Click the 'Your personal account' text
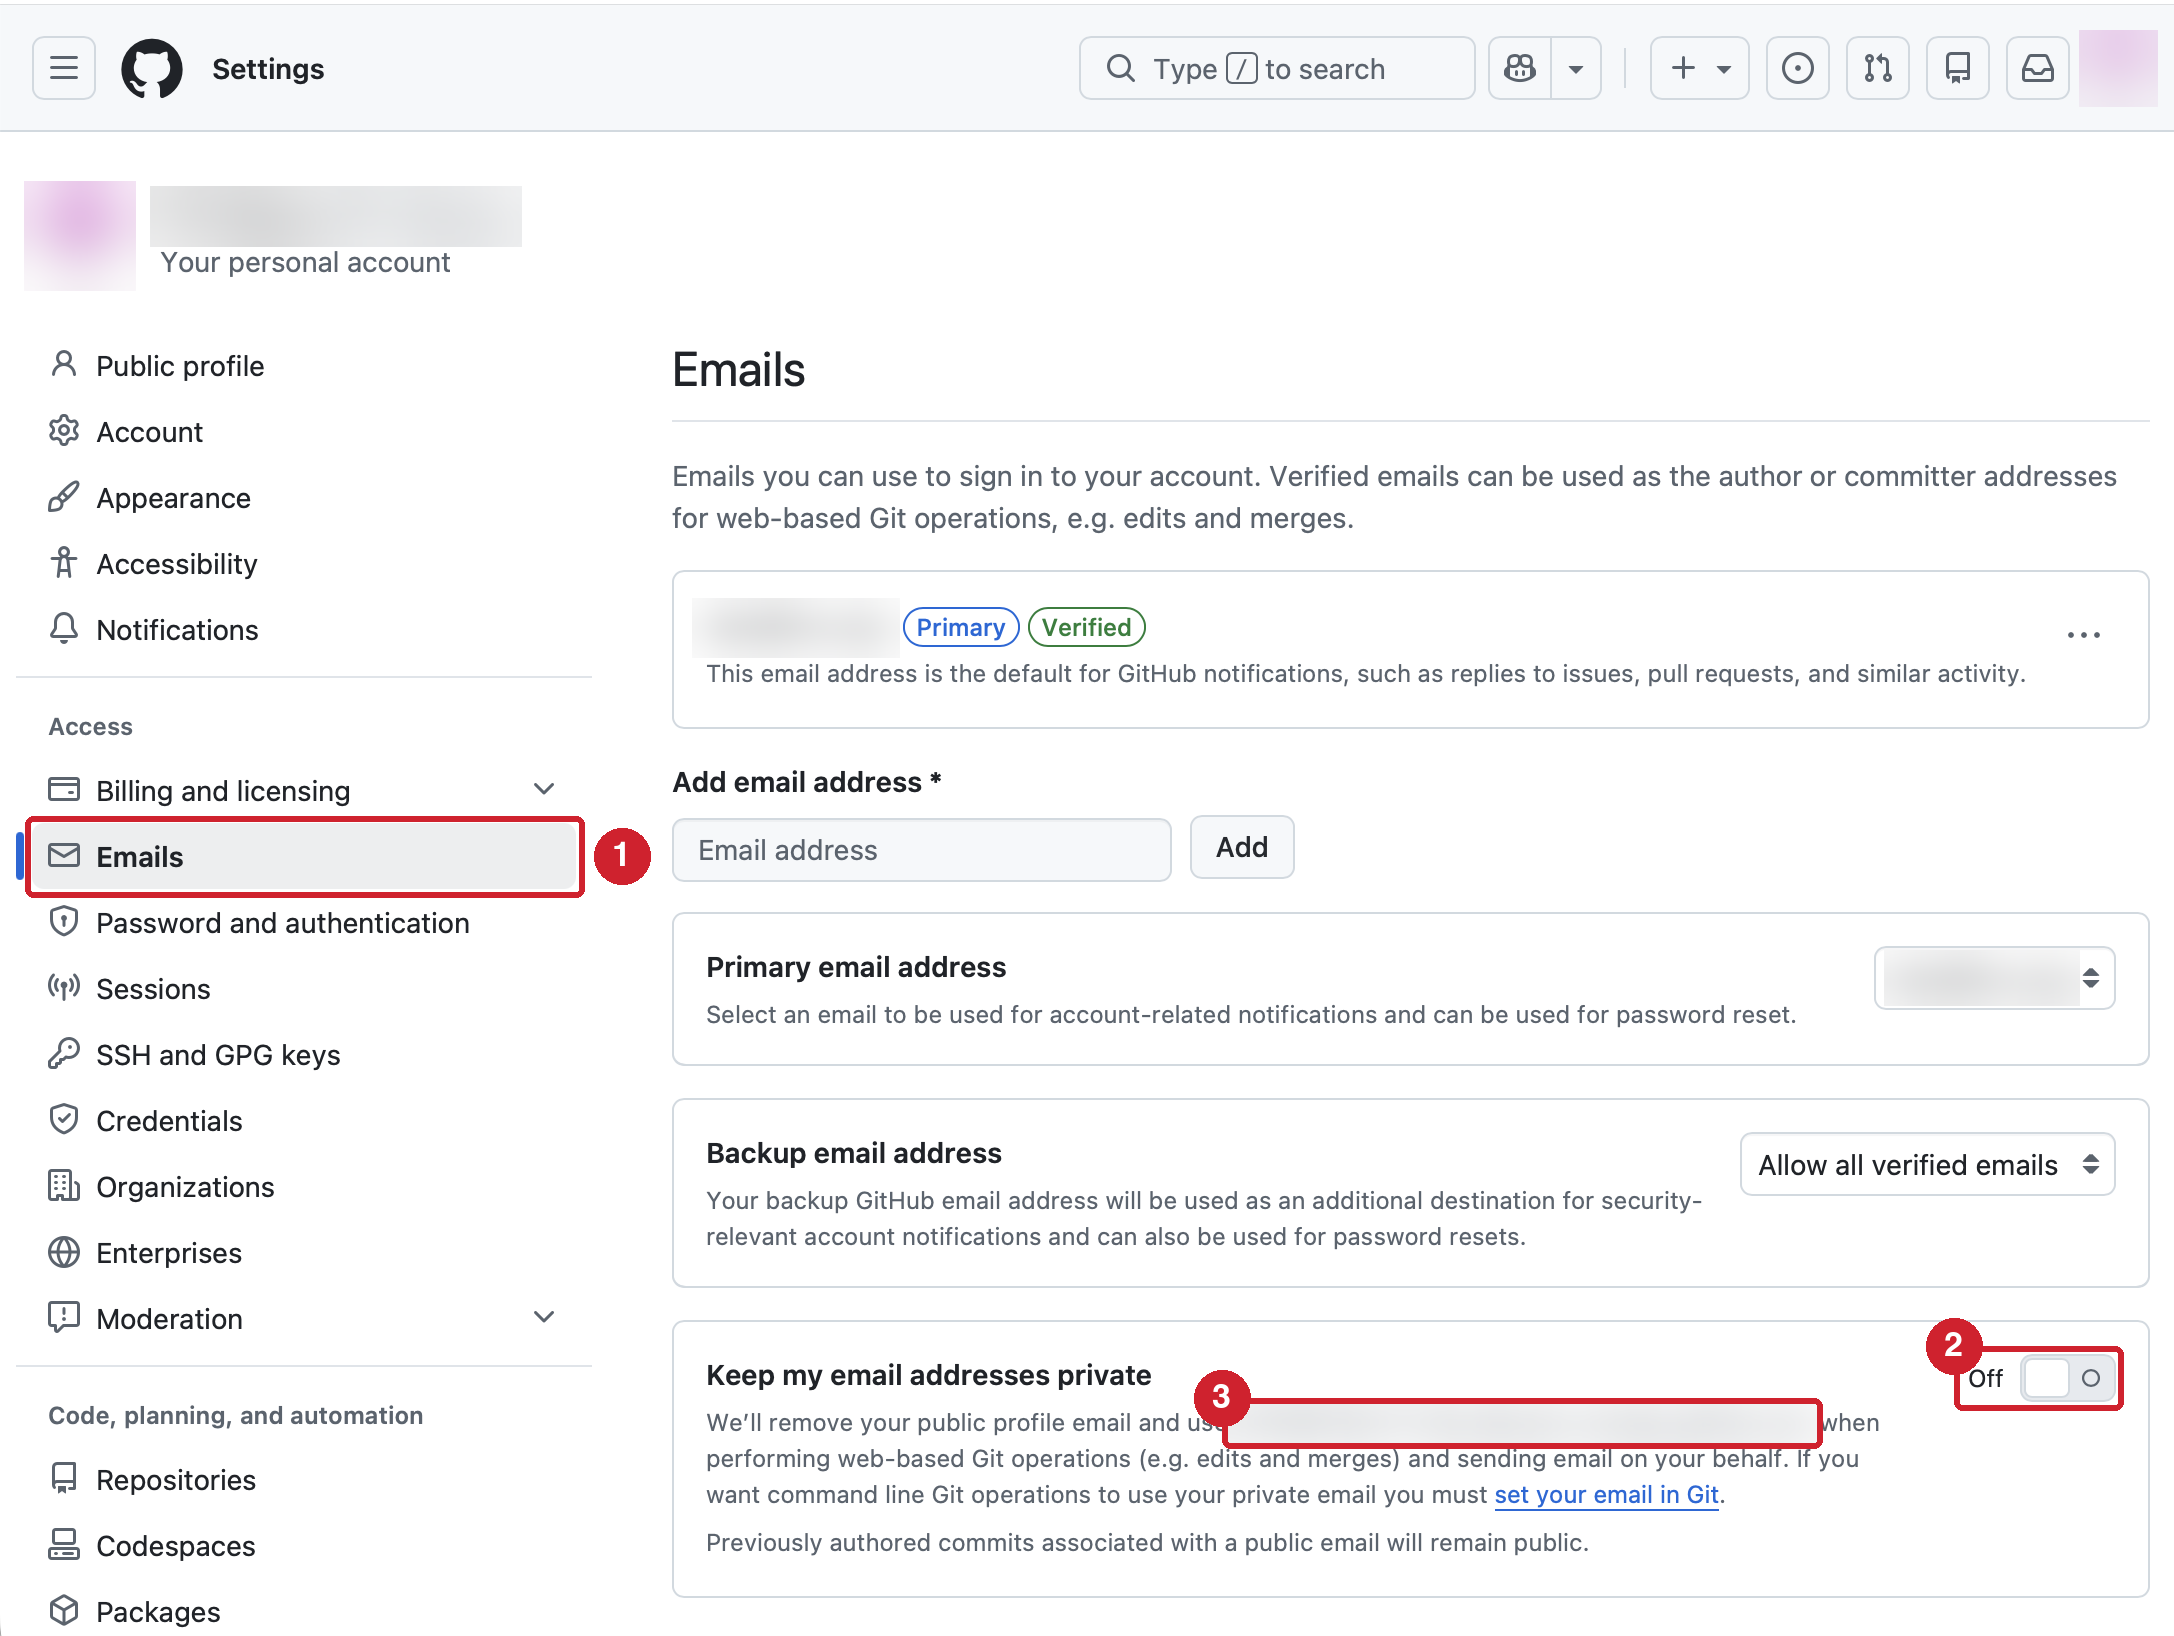This screenshot has height=1636, width=2174. pyautogui.click(x=305, y=263)
